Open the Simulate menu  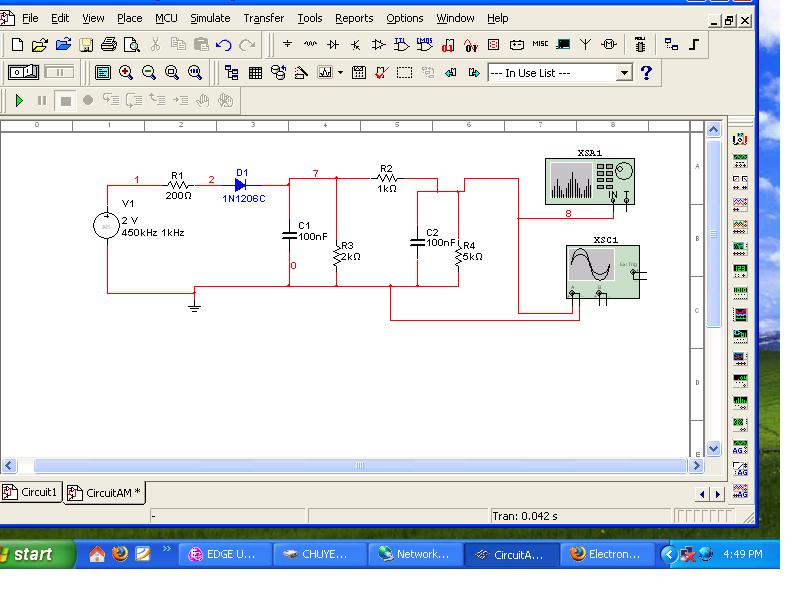[x=210, y=18]
